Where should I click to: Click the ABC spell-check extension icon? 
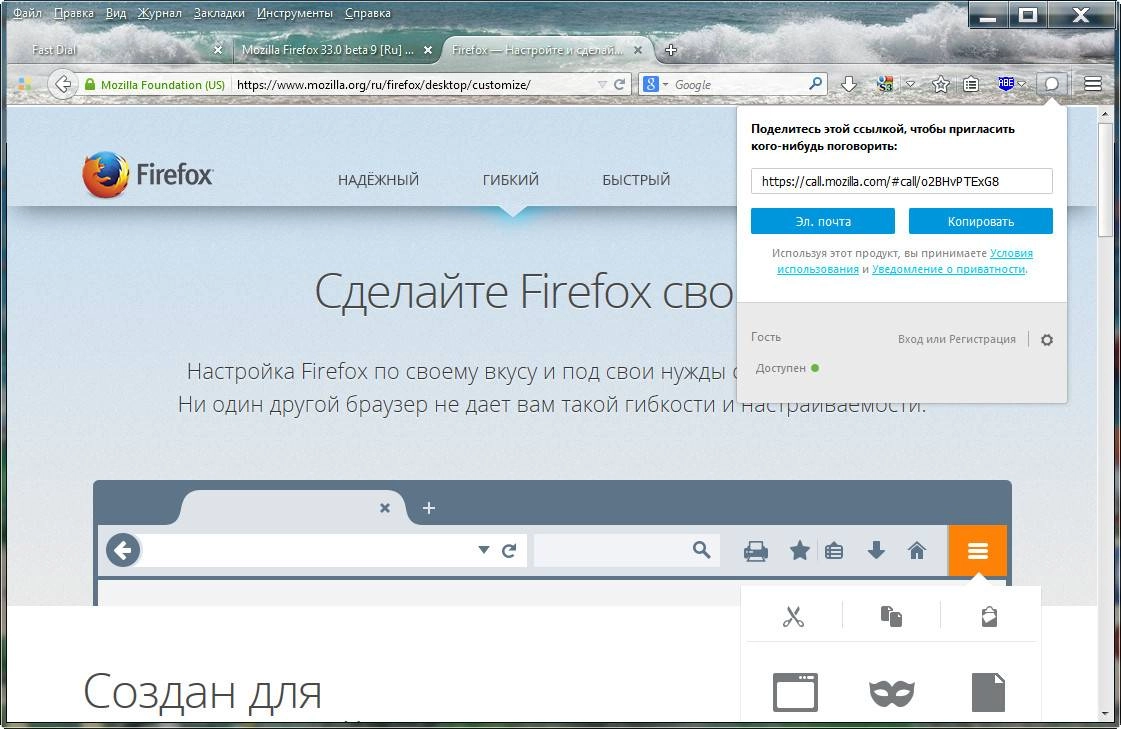coord(1006,84)
